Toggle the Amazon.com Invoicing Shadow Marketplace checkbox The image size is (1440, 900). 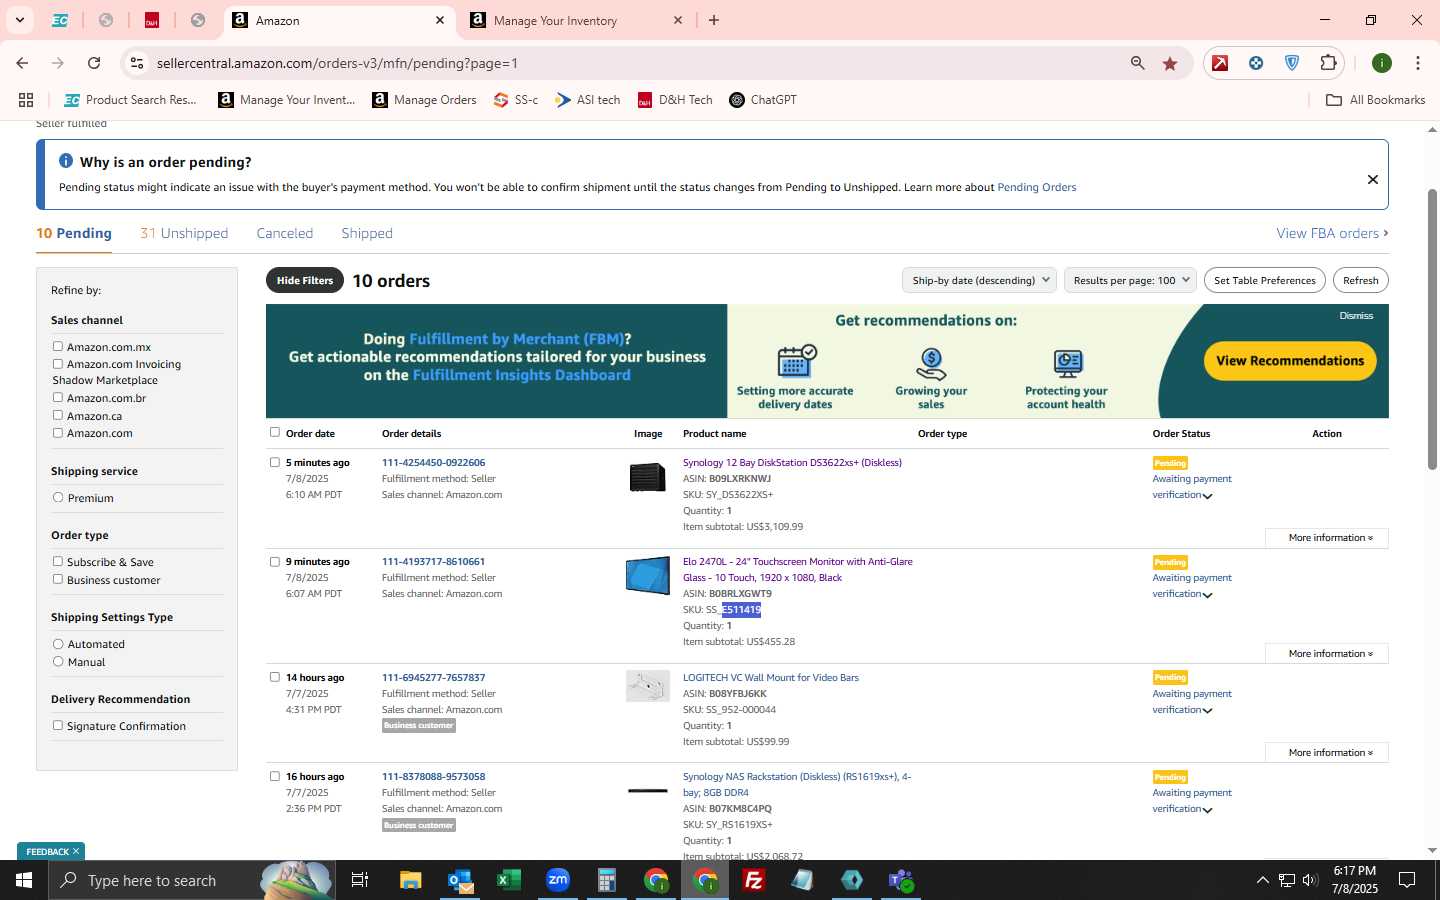point(58,364)
